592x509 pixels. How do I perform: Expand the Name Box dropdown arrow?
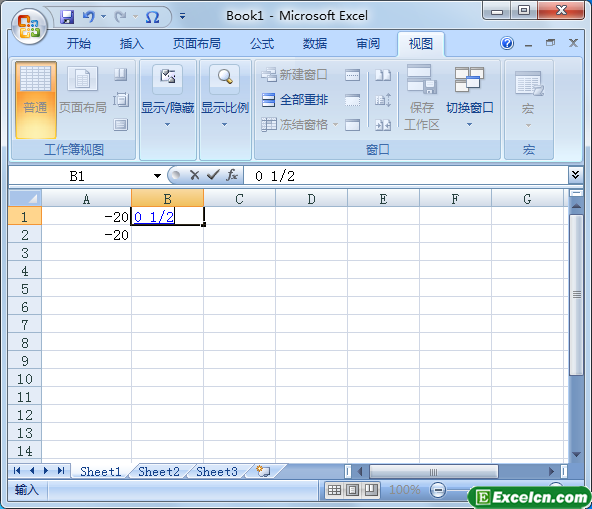tap(157, 176)
